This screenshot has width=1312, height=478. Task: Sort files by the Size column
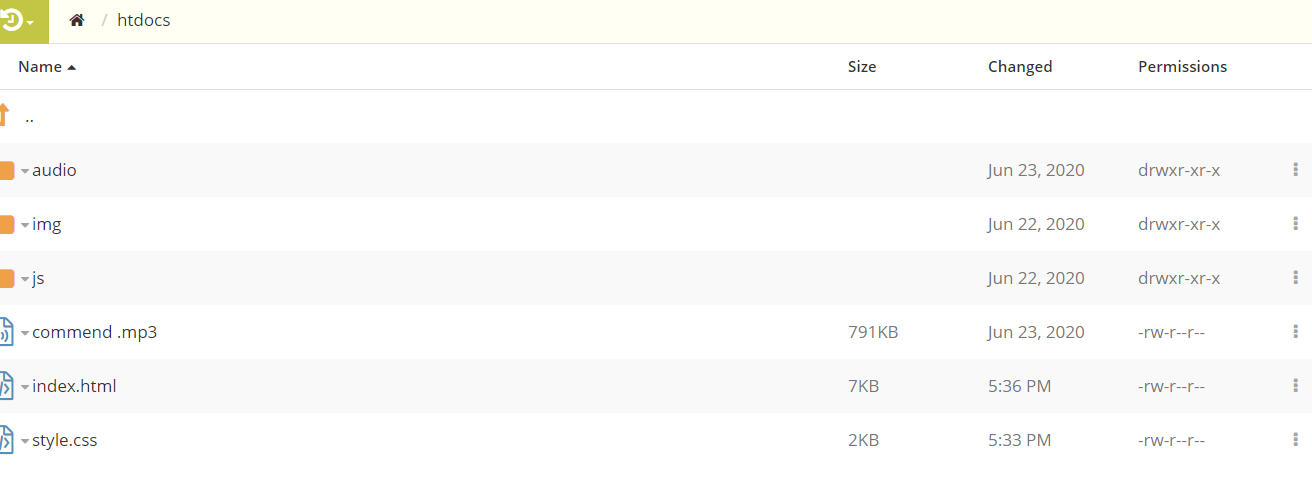click(861, 67)
